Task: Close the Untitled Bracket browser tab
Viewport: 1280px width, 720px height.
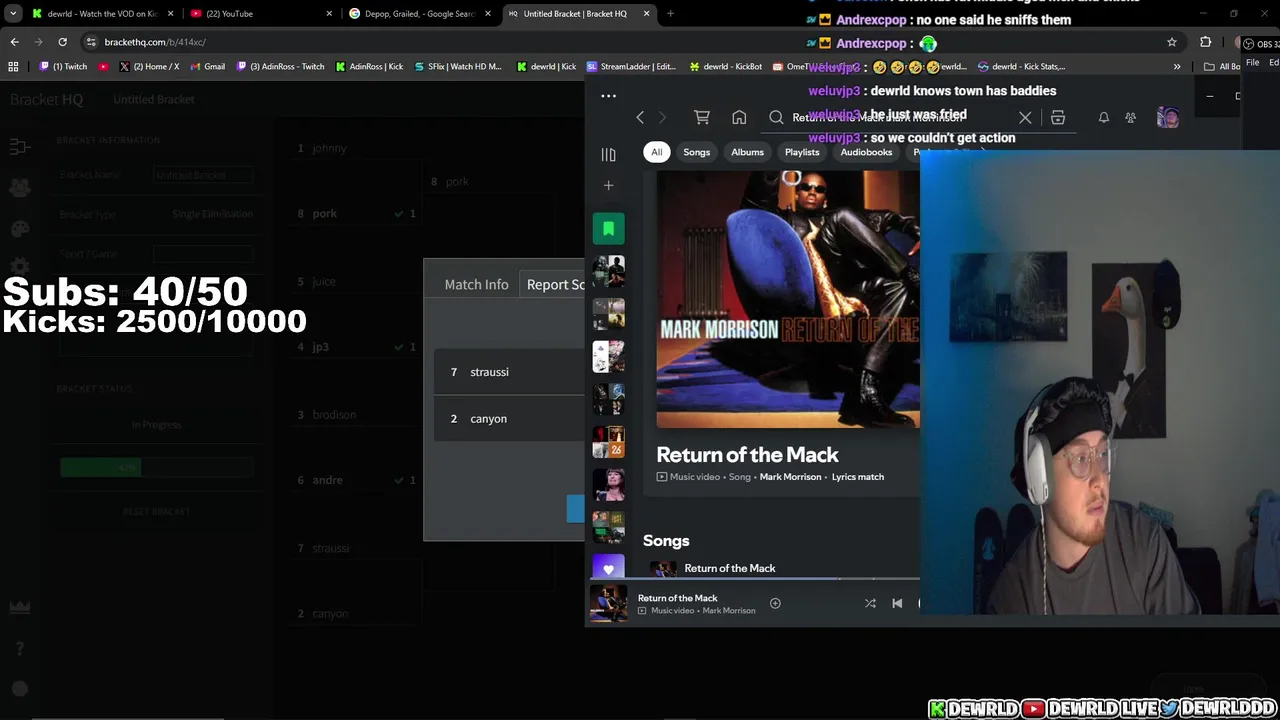Action: click(x=646, y=14)
